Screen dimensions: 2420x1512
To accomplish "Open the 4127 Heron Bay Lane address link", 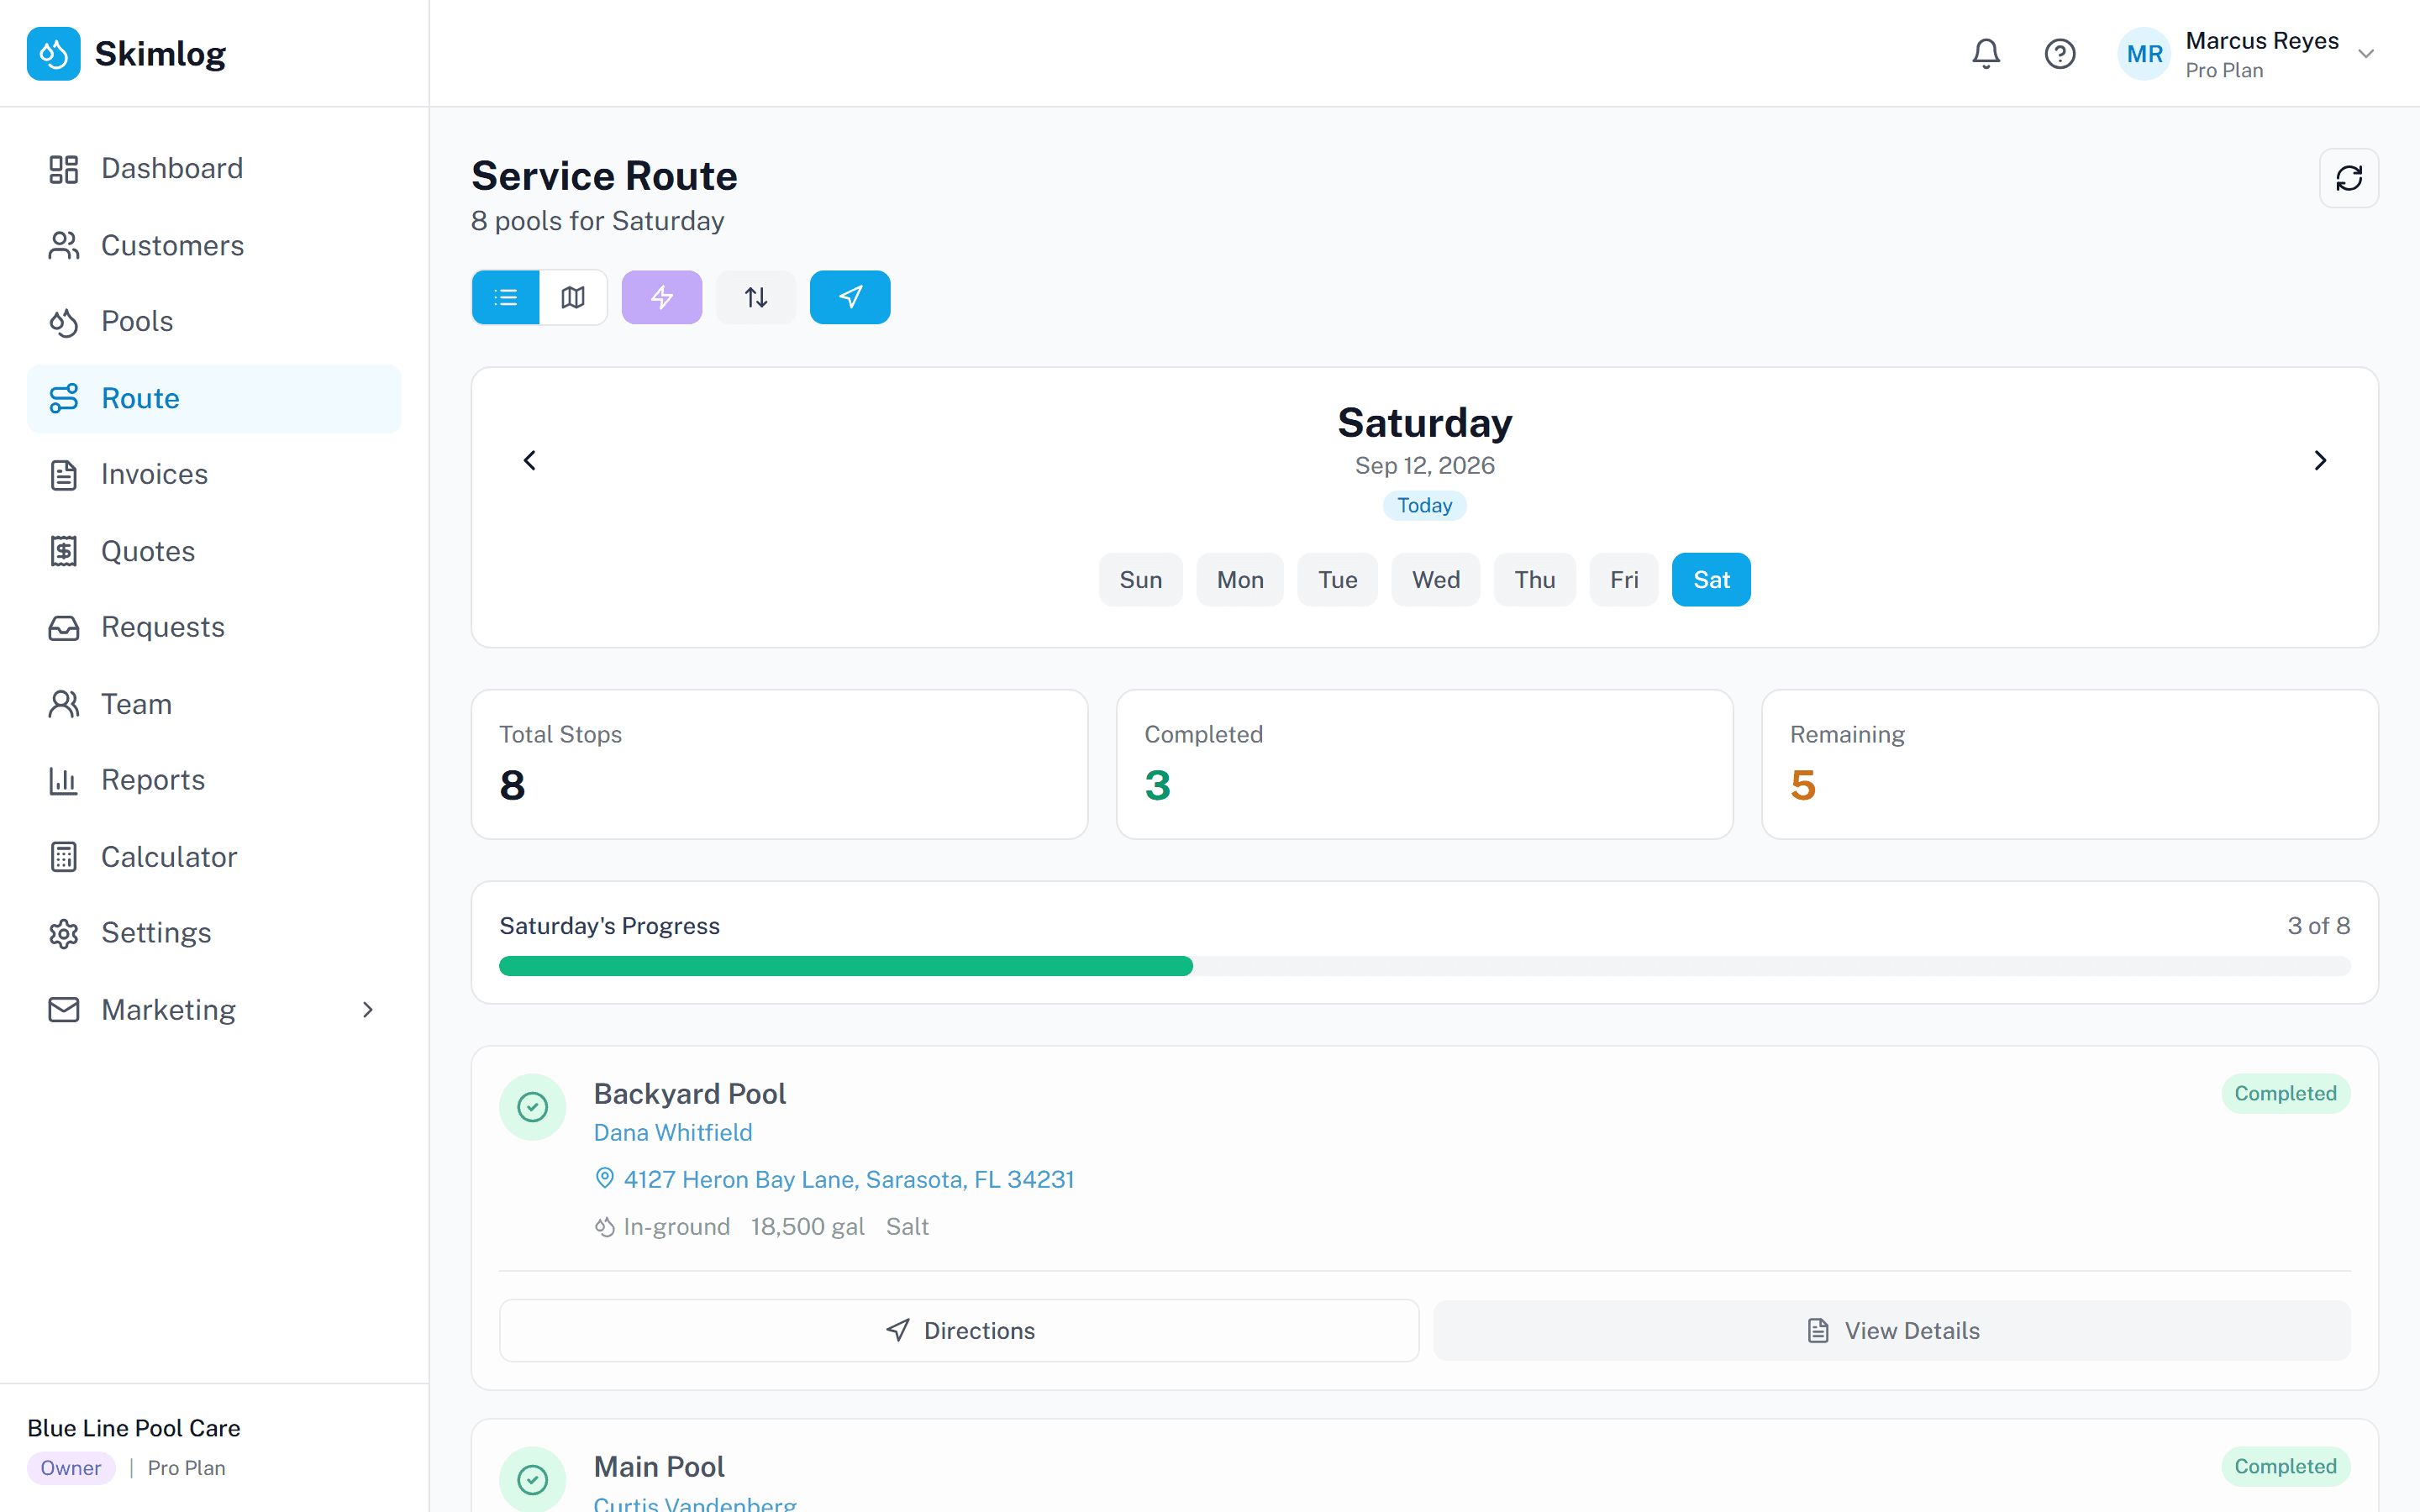I will pos(834,1179).
